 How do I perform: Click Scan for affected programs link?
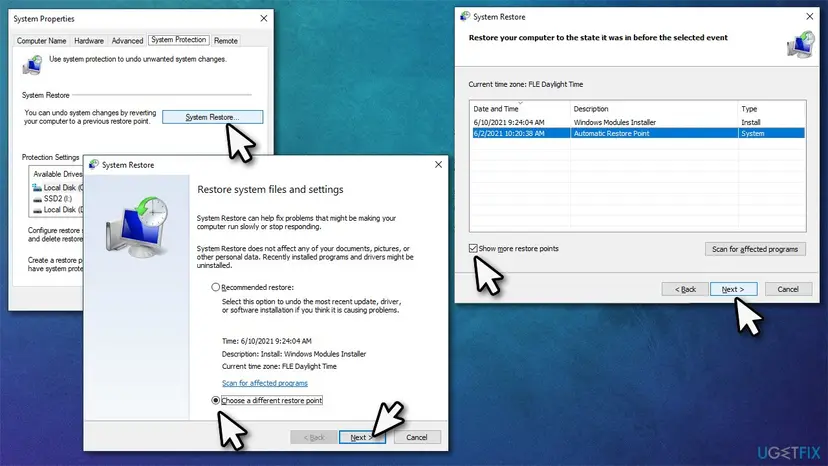tap(265, 383)
